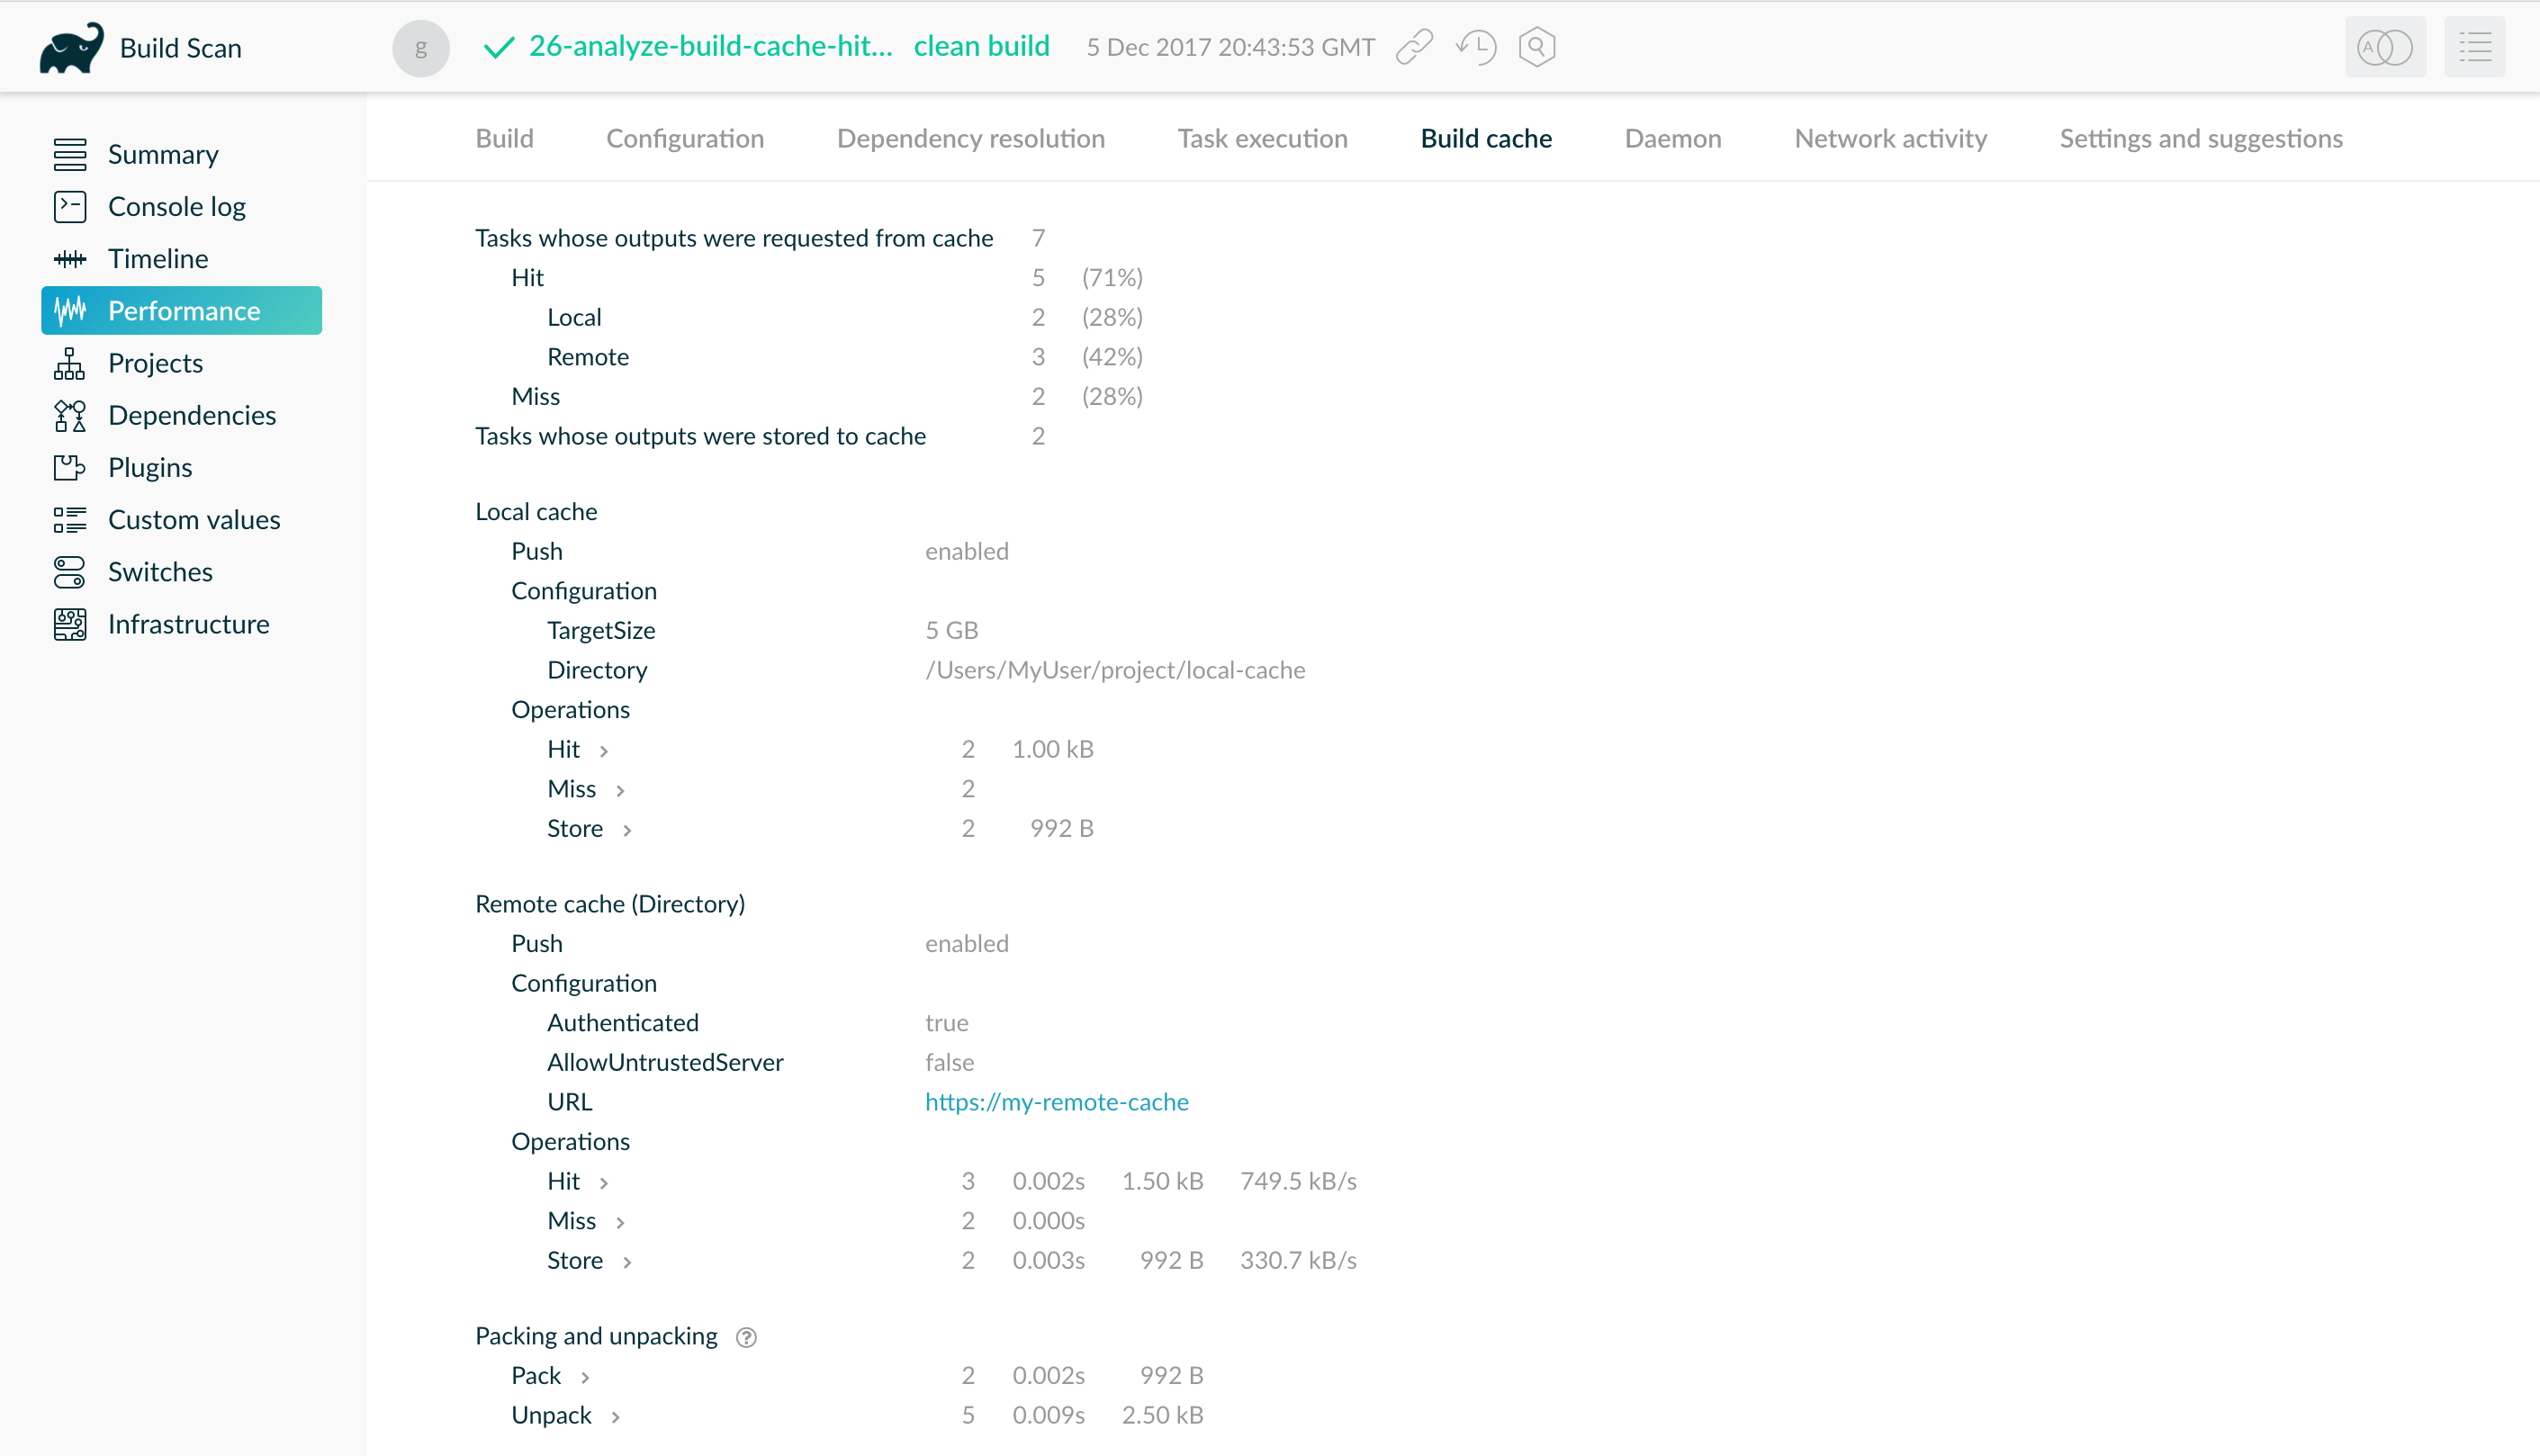Open the Network activity tab
2540x1456 pixels.
[1890, 138]
